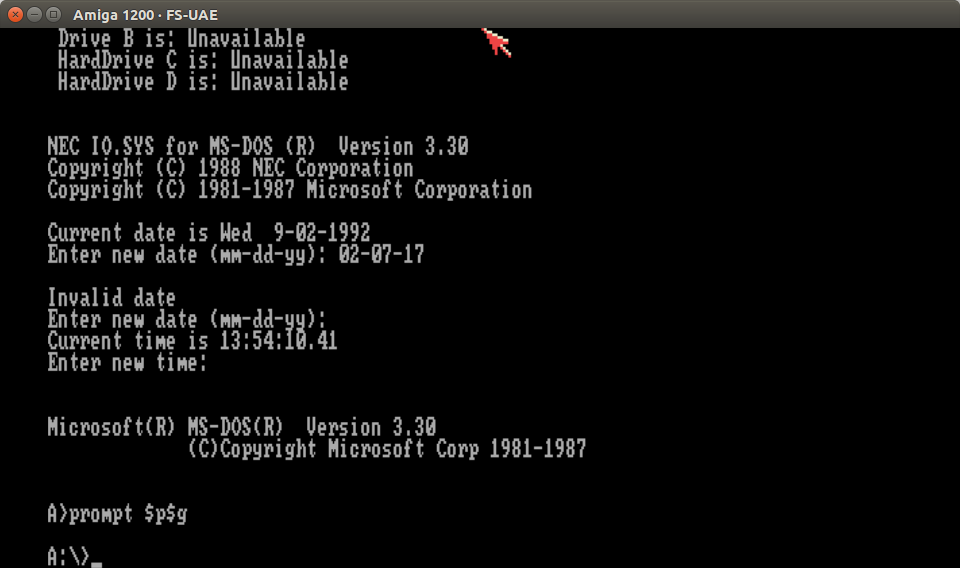Image resolution: width=960 pixels, height=568 pixels.
Task: Click the 1981-1987 Microsoft Corporation copyright line
Action: click(290, 190)
